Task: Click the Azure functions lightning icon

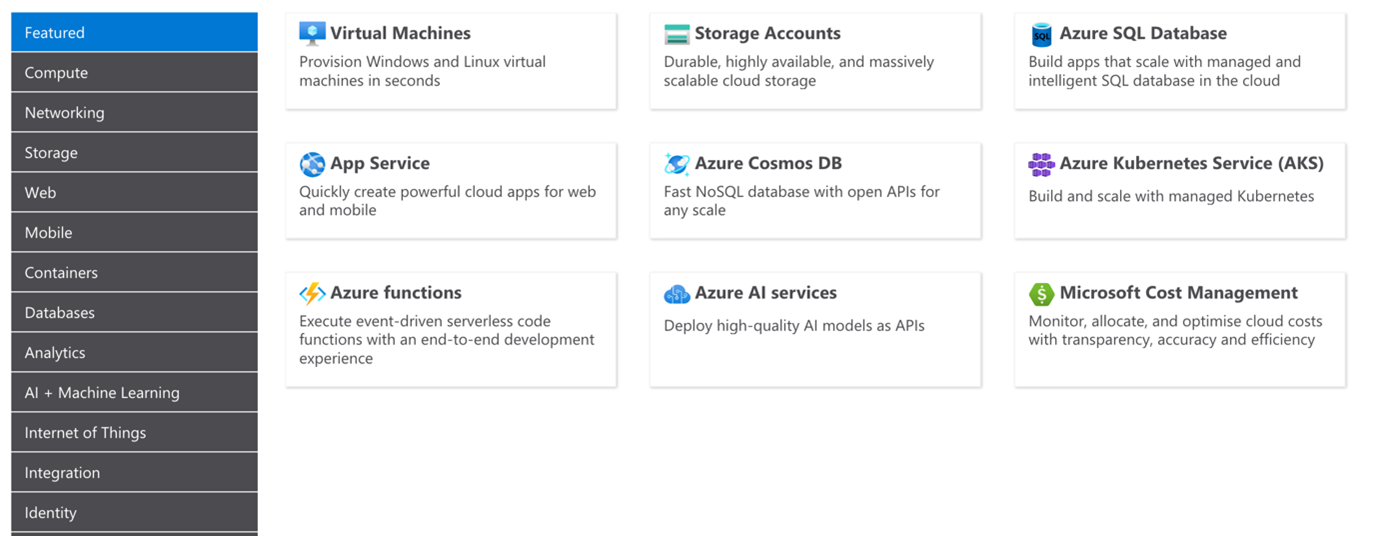Action: [x=312, y=293]
